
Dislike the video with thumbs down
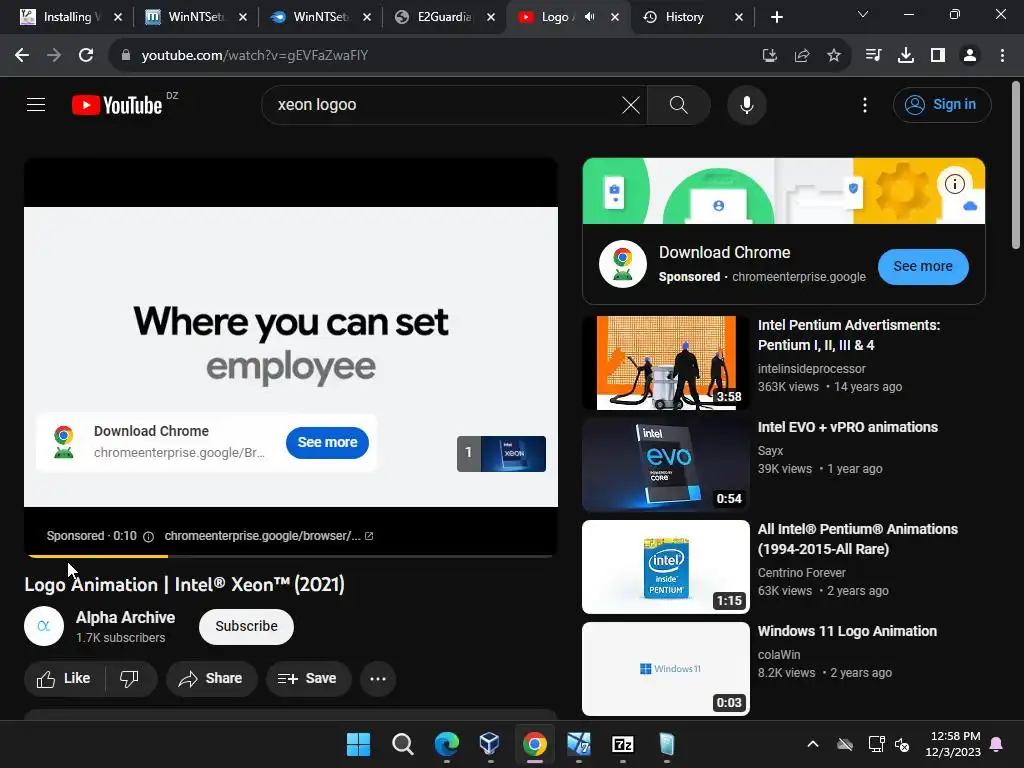coord(130,679)
